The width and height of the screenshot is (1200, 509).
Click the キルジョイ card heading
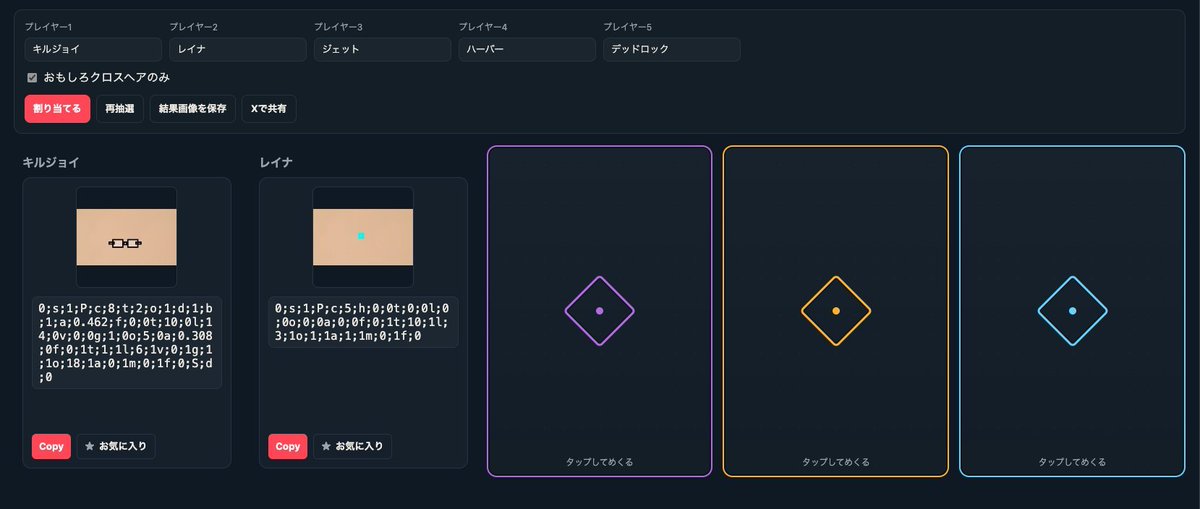[x=51, y=162]
